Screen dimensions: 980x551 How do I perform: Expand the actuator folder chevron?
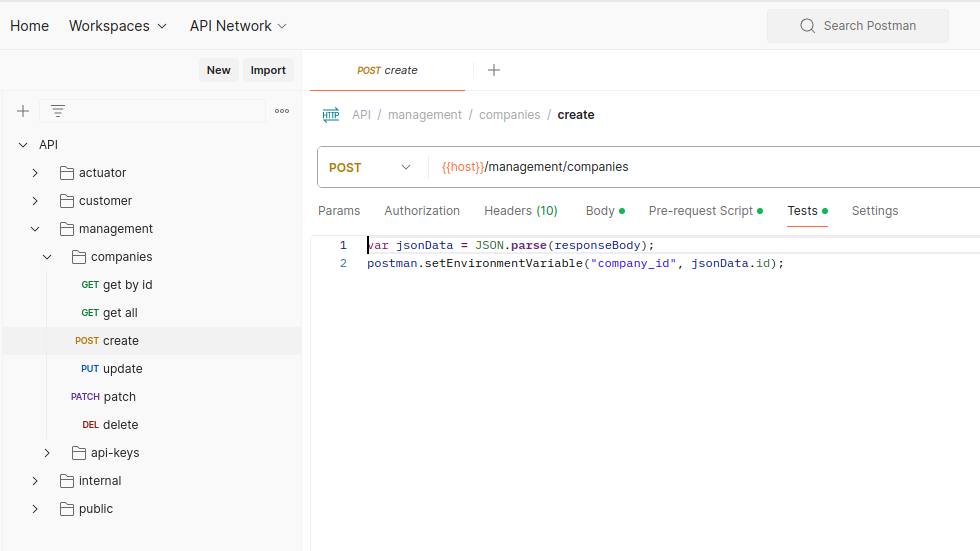point(35,173)
